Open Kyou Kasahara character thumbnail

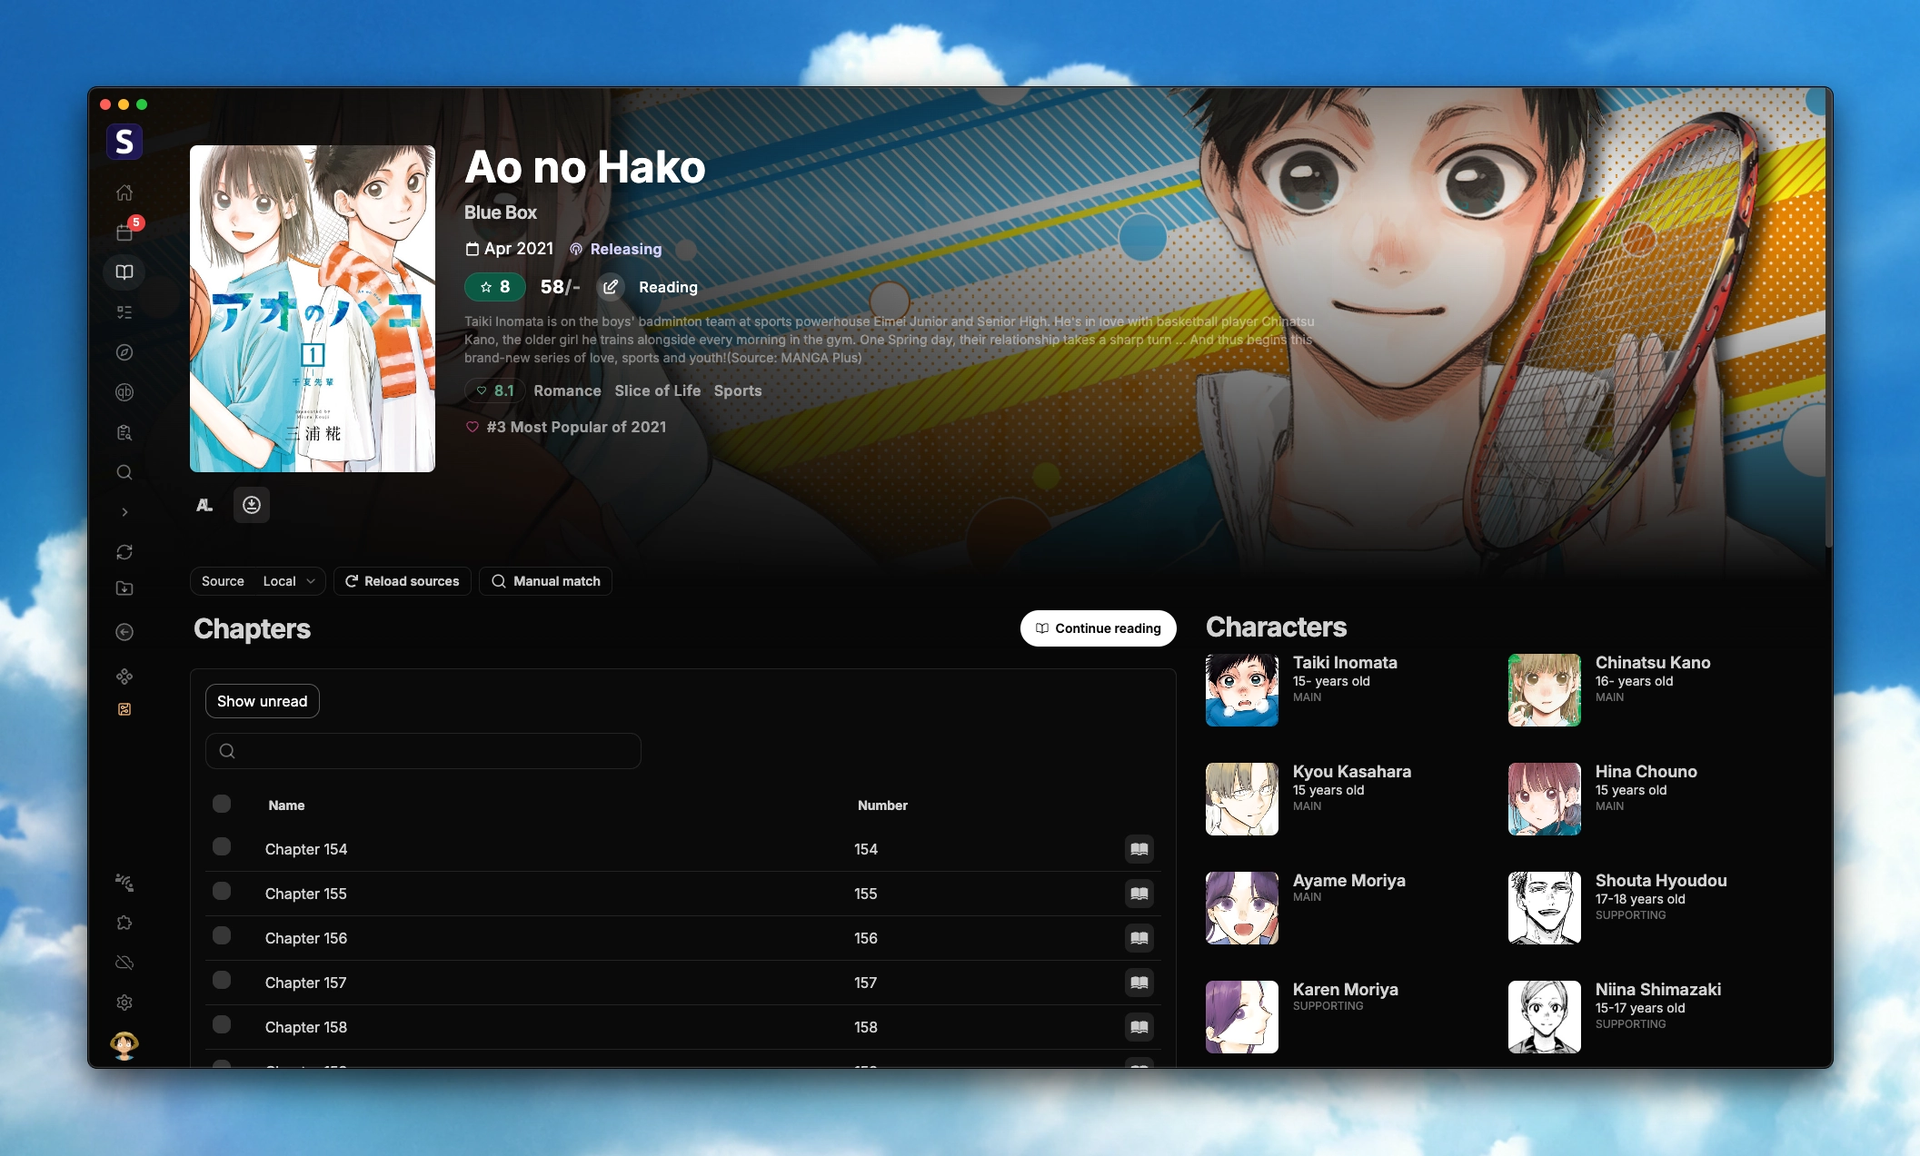(x=1242, y=799)
